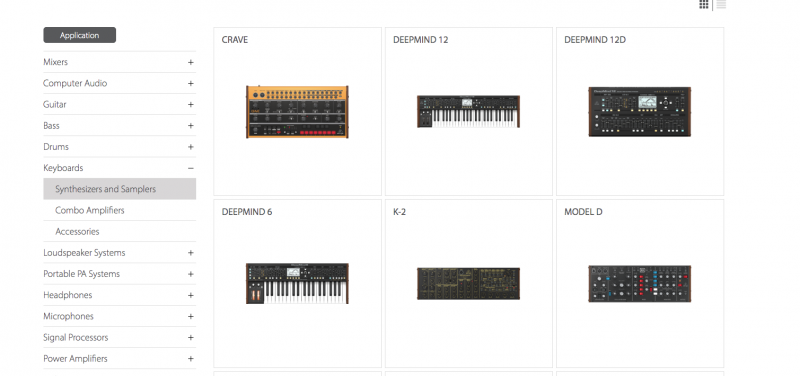
Task: Expand the Guitar category plus
Action: [191, 105]
